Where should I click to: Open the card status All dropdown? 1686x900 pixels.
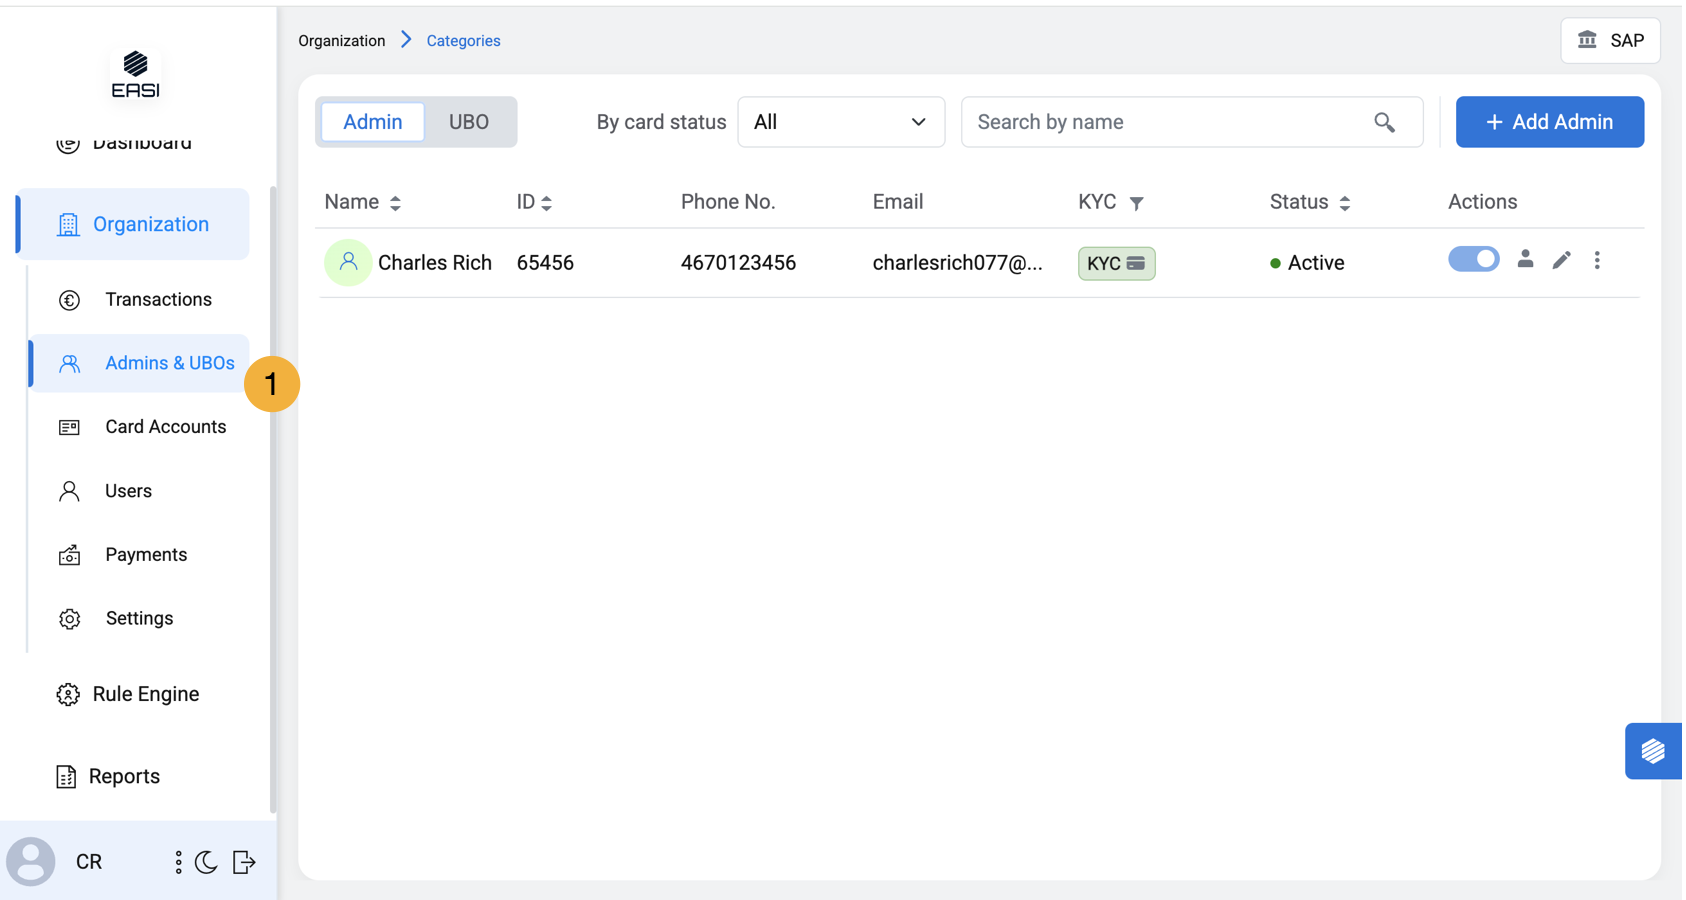point(840,122)
